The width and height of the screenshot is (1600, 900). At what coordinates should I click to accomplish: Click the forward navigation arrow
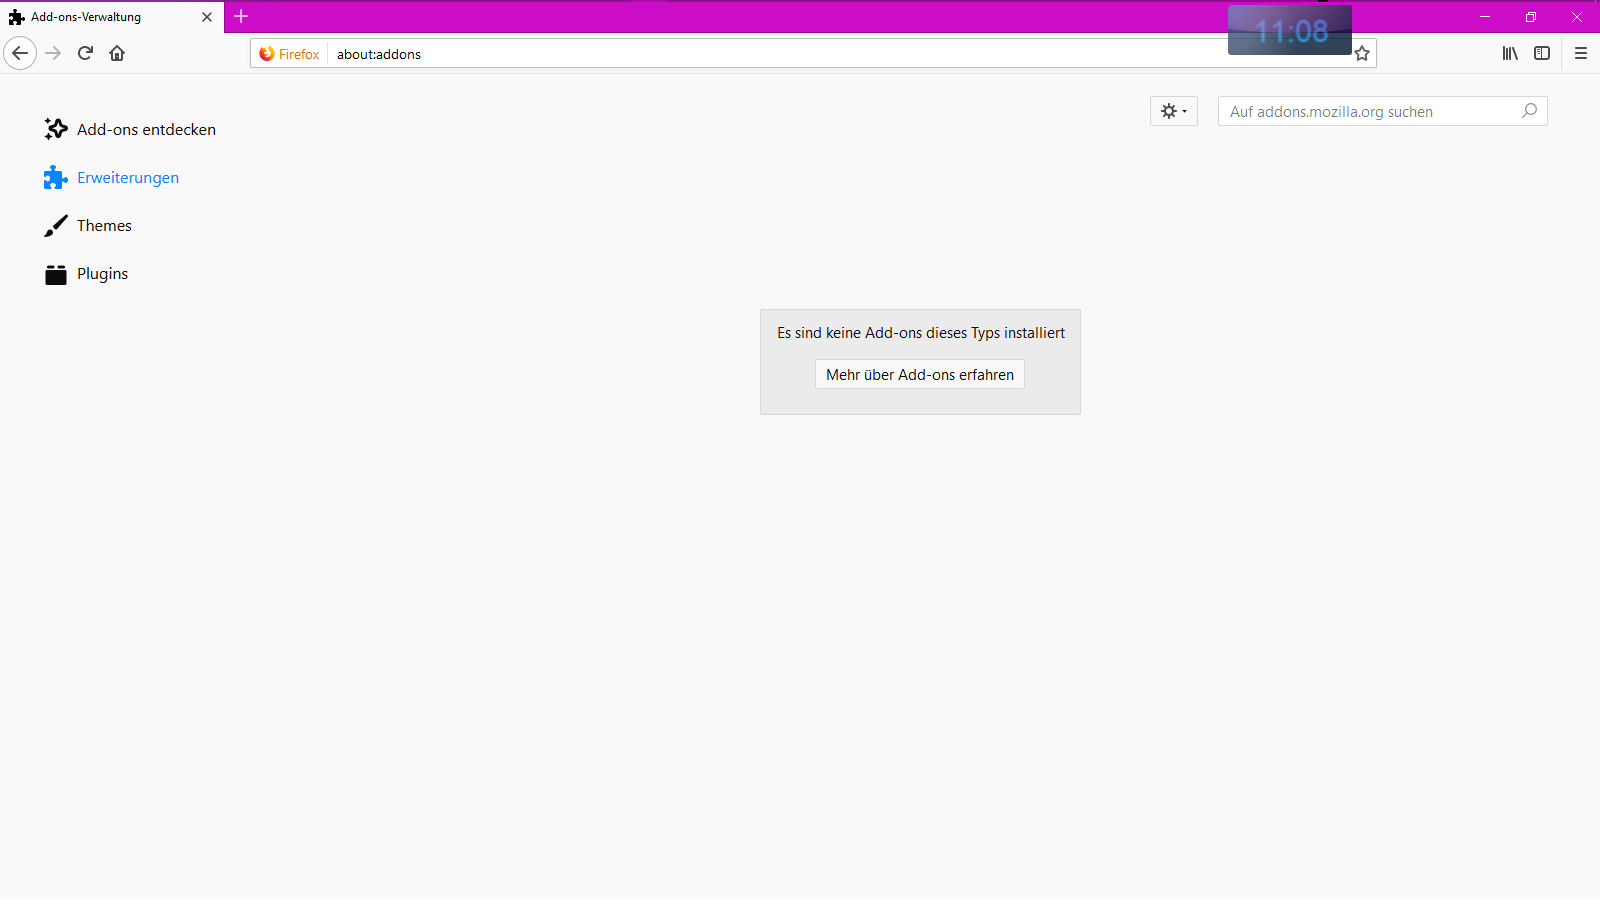click(54, 53)
